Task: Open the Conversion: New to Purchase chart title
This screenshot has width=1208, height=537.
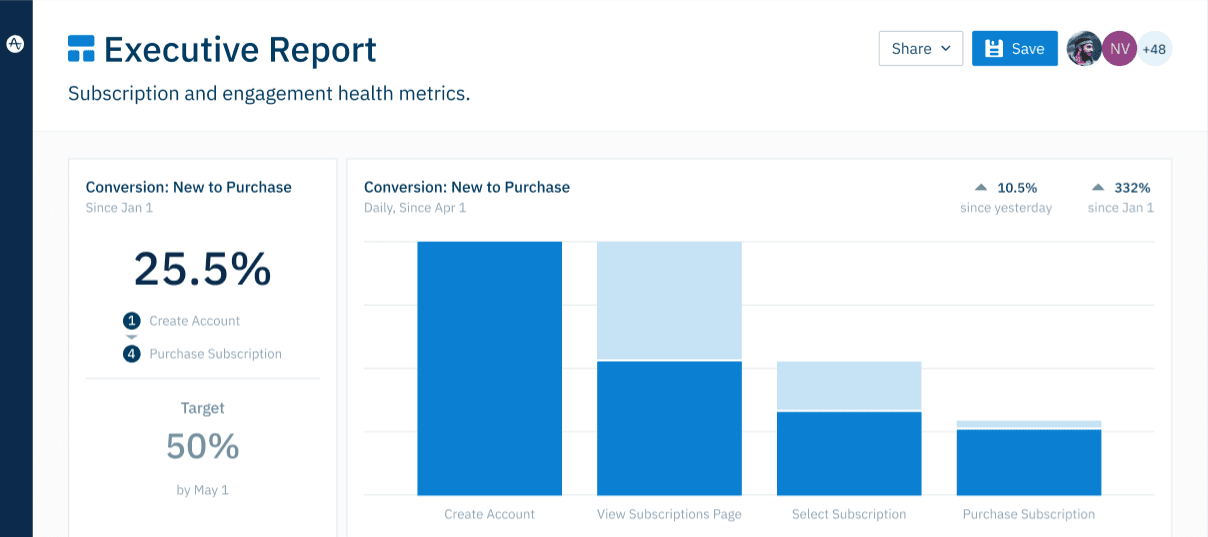Action: pos(467,187)
